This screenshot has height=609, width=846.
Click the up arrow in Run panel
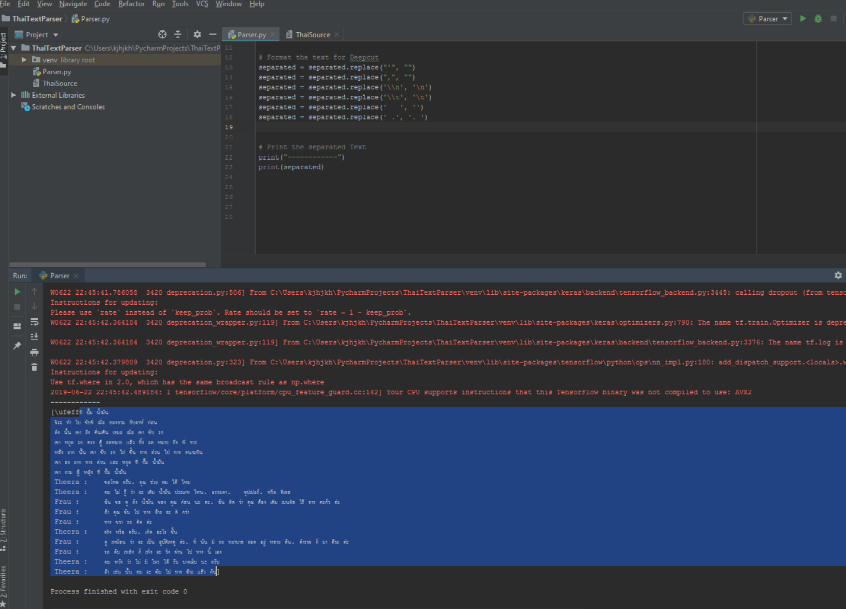(35, 292)
